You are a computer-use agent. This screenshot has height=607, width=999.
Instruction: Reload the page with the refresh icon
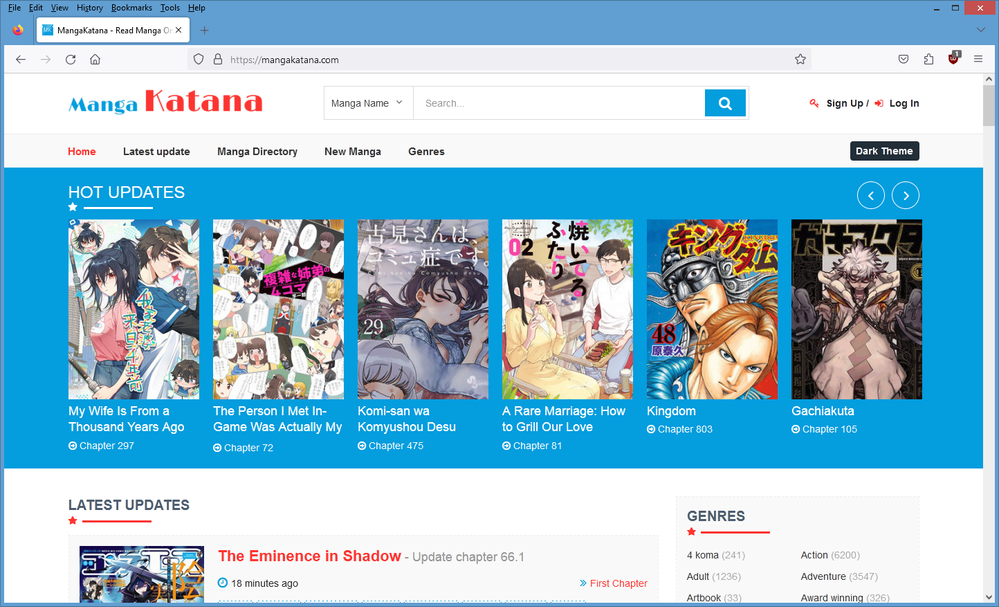pos(70,59)
